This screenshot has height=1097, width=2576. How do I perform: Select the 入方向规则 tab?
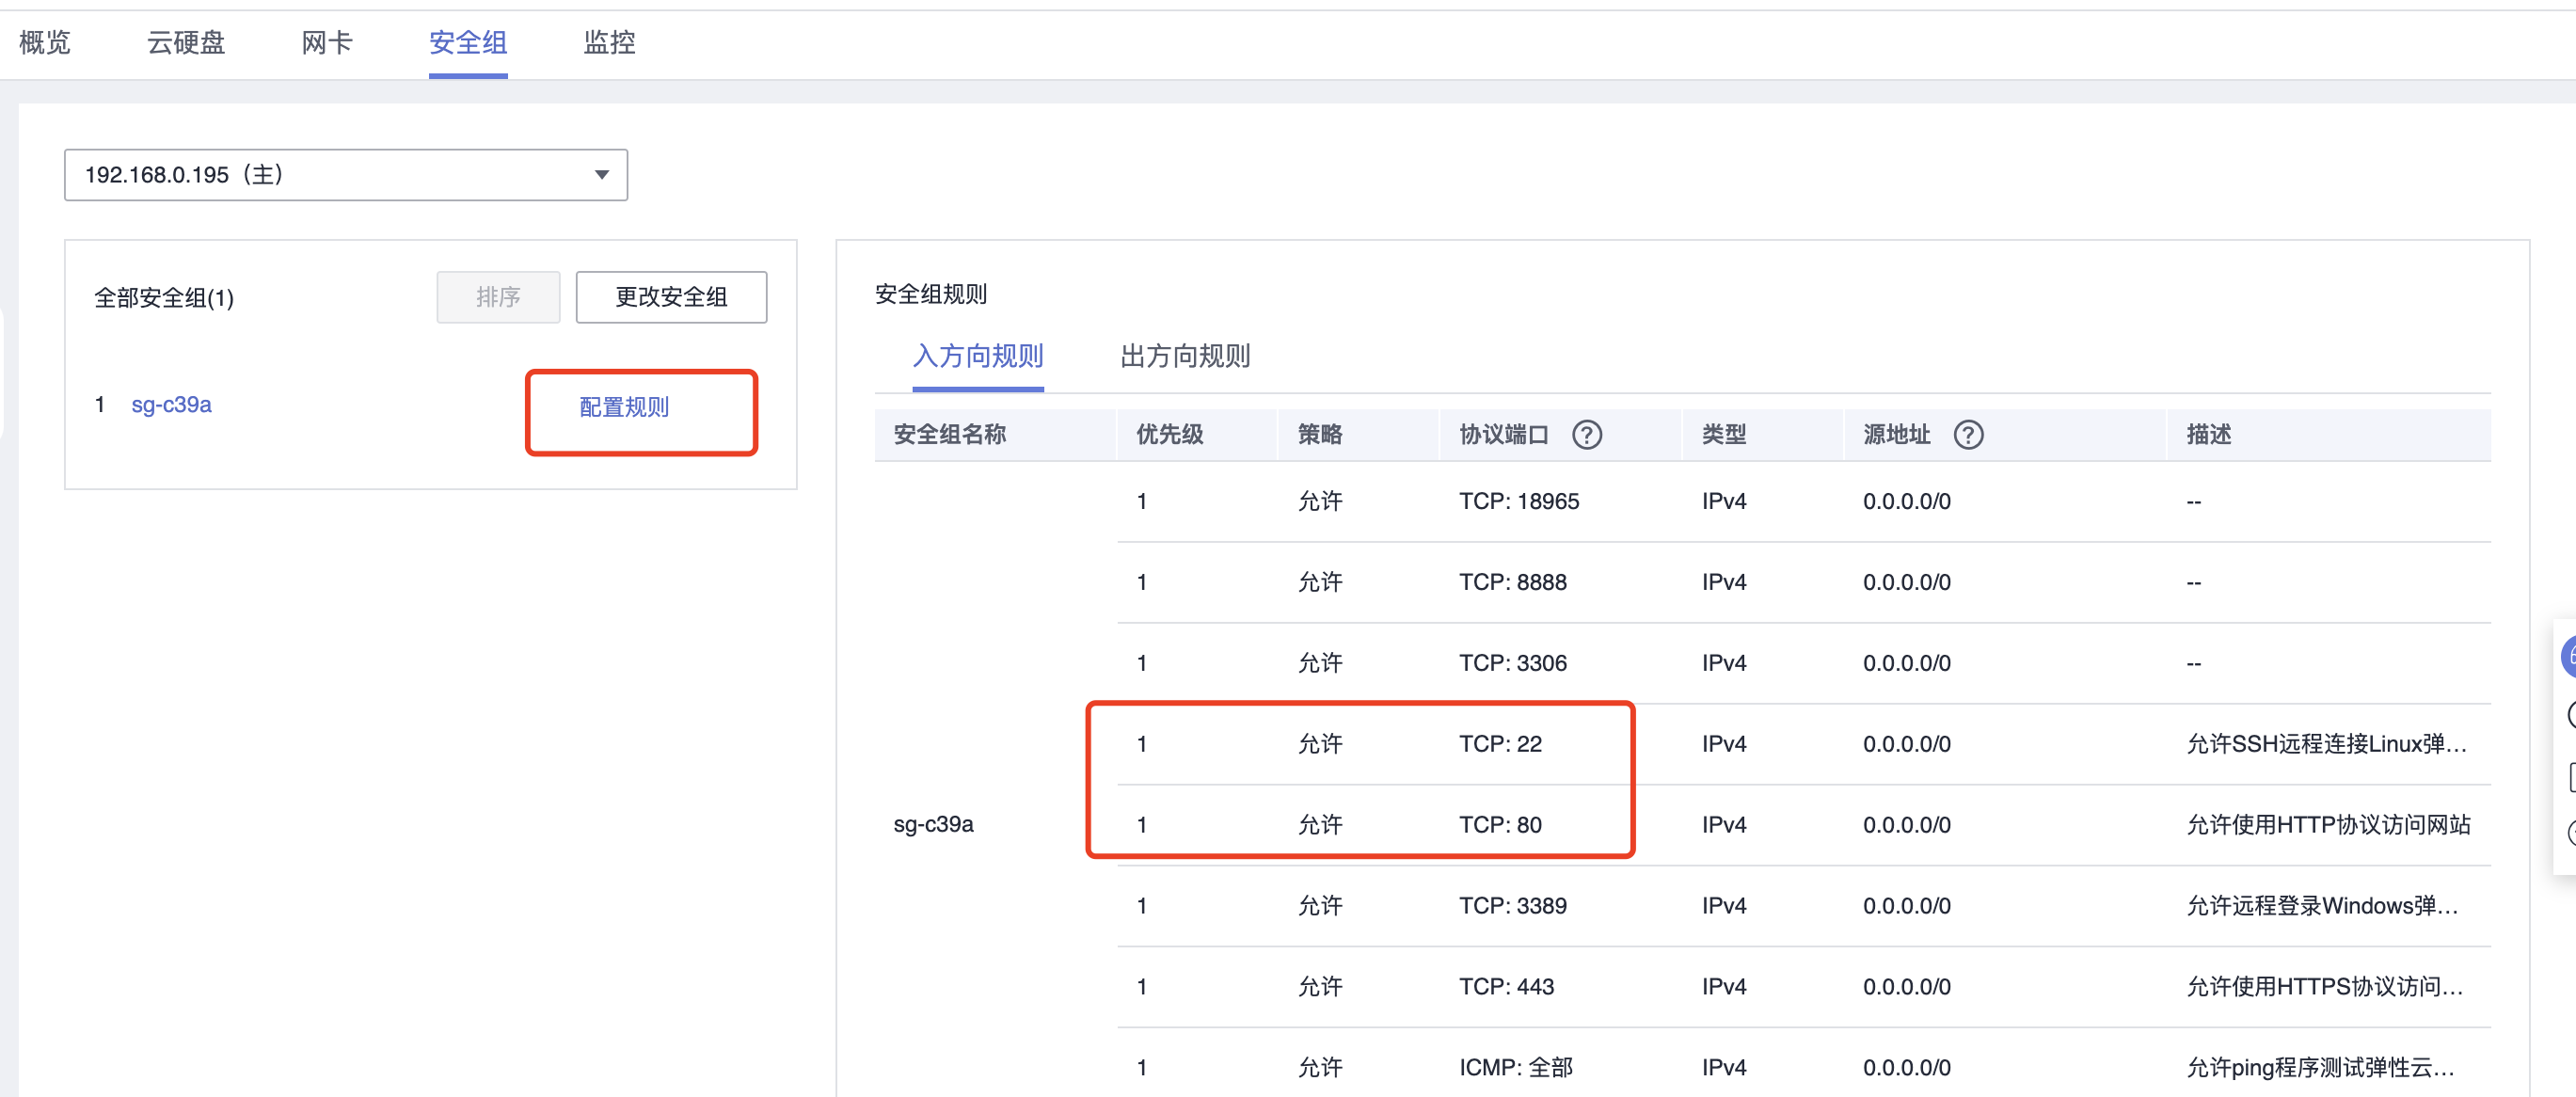tap(978, 356)
